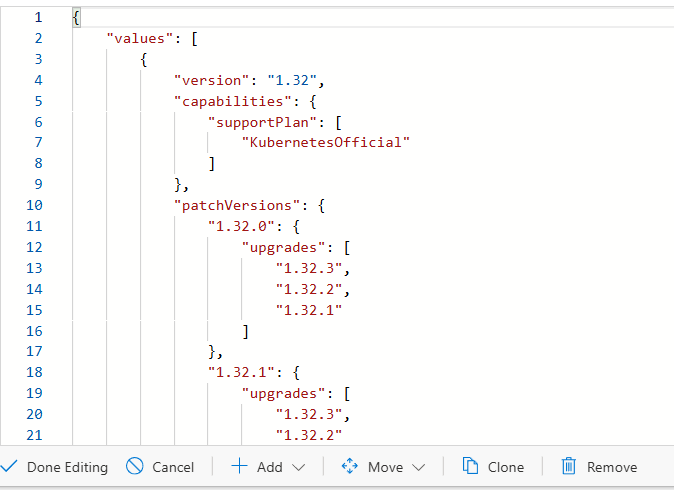674x490 pixels.
Task: Click closing bracket on line 16
Action: [245, 331]
